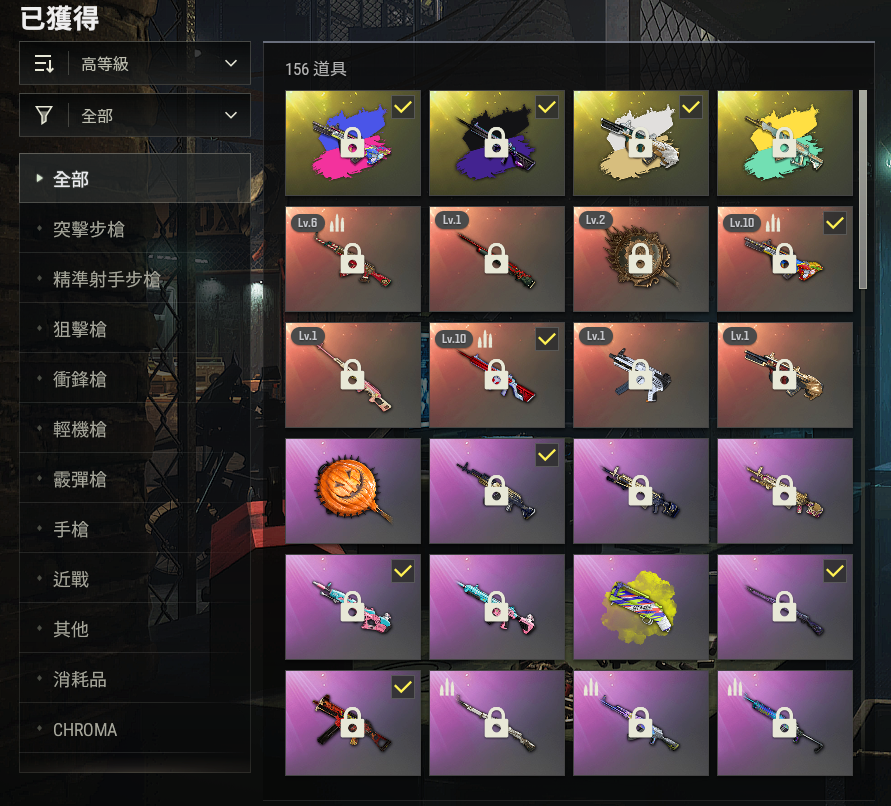This screenshot has height=806, width=891.
Task: Select the orange pumpkin pan skin
Action: [353, 491]
